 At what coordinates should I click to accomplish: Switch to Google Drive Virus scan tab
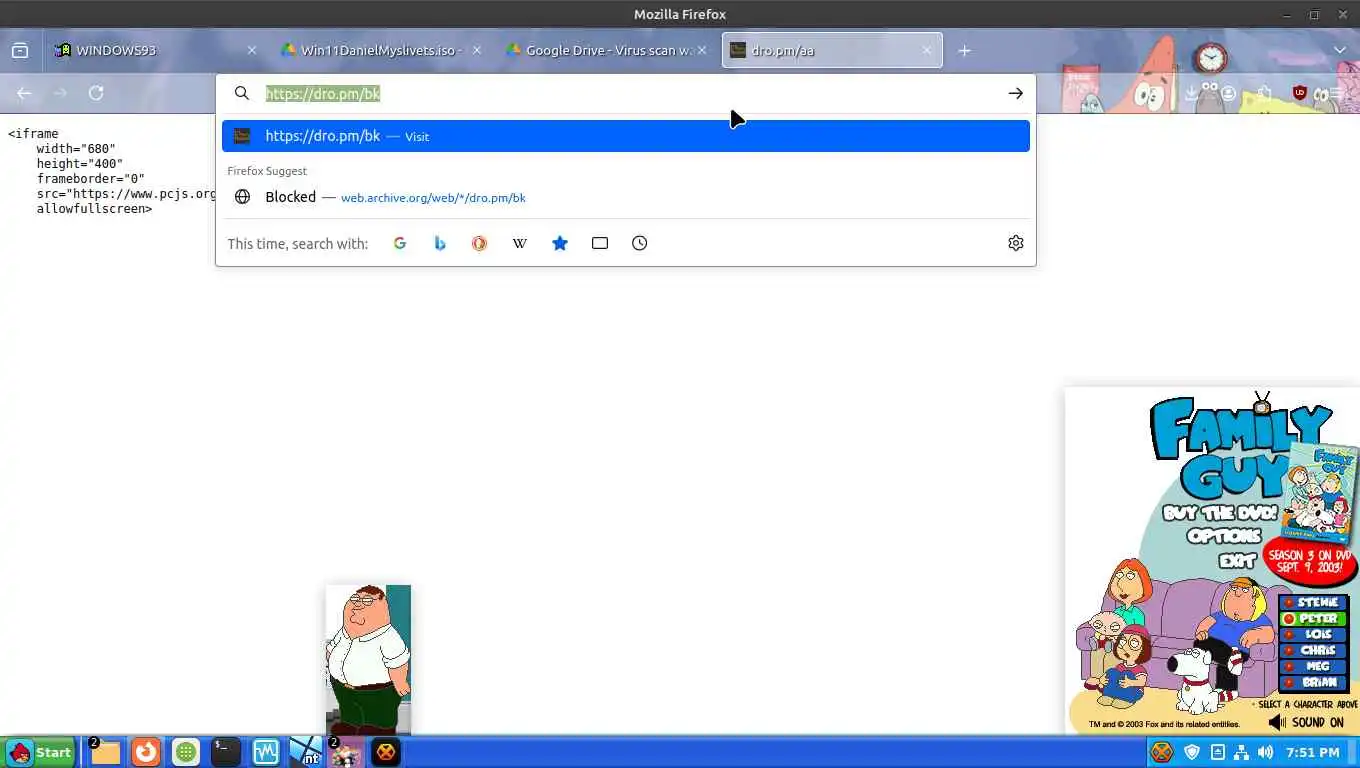tap(607, 50)
